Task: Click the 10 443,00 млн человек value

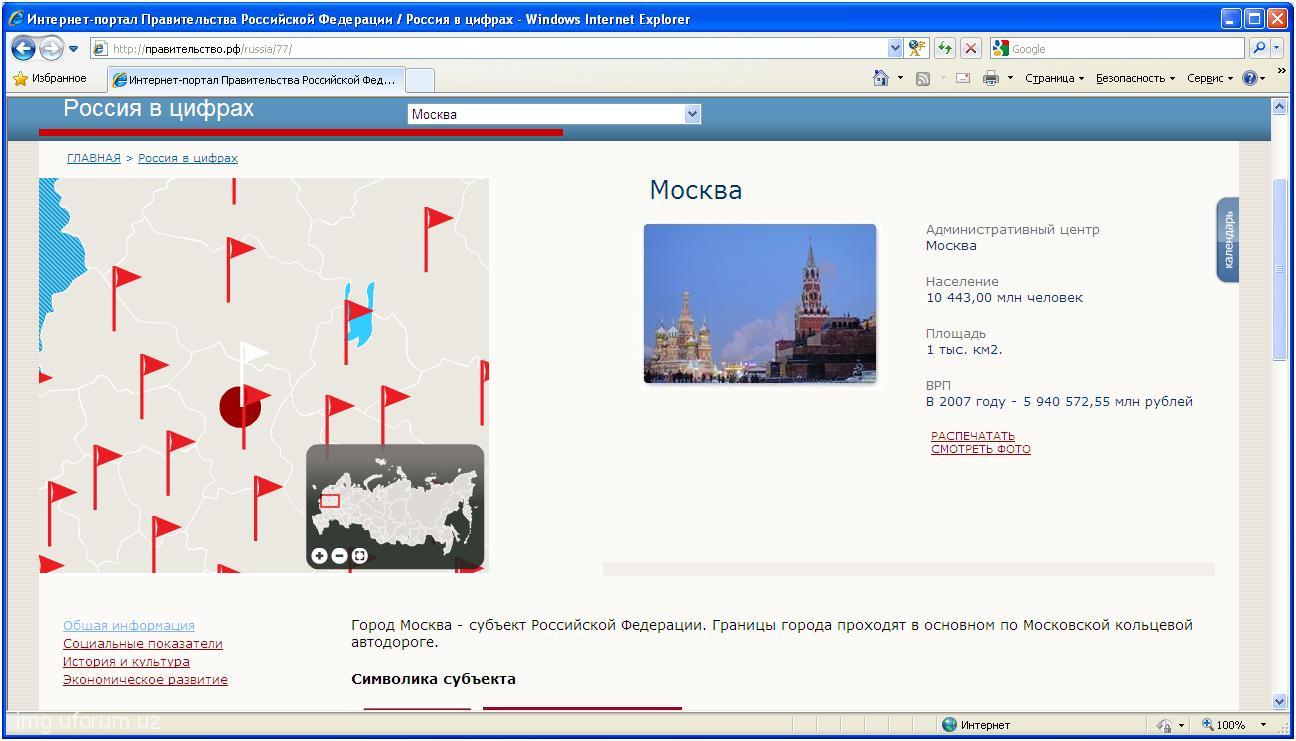Action: 1004,298
